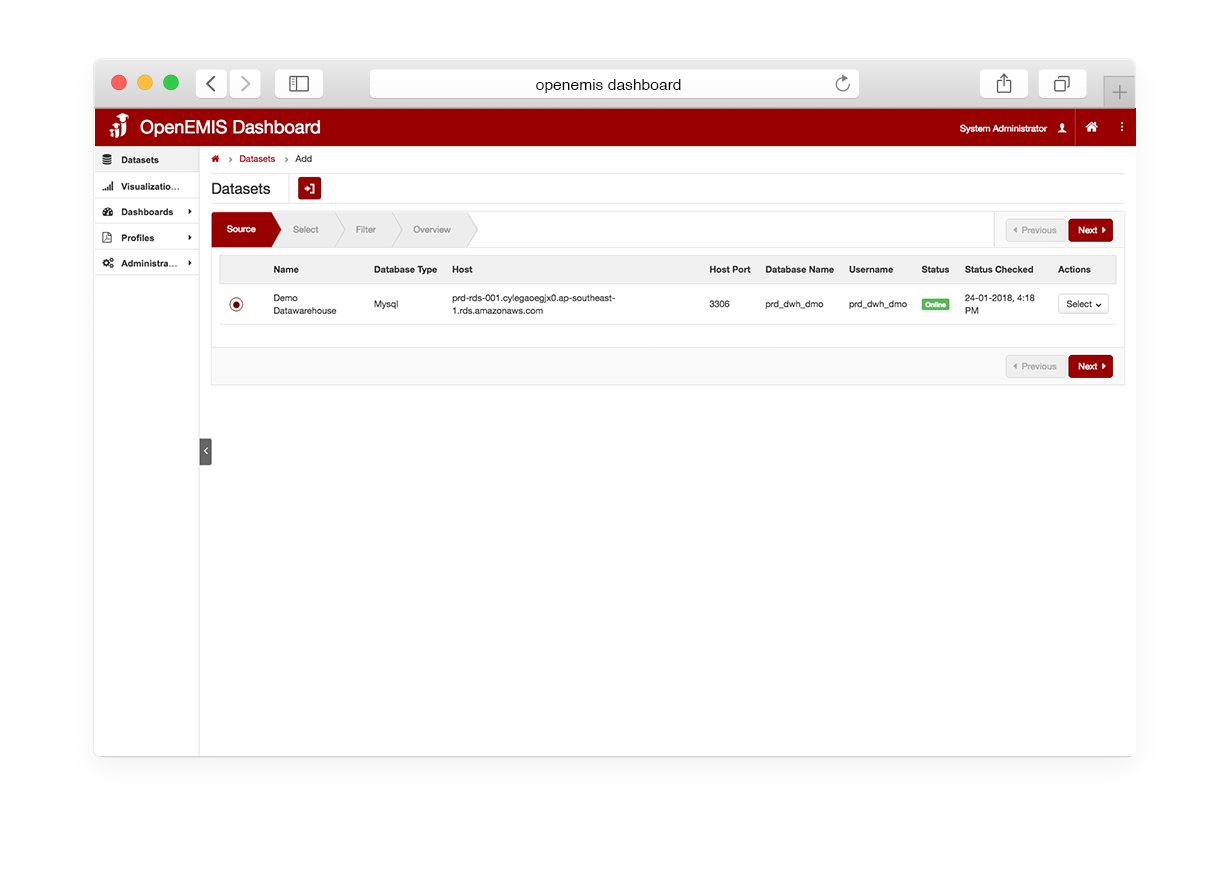Open Profiles sidebar menu item
The image size is (1230, 896).
pos(147,238)
